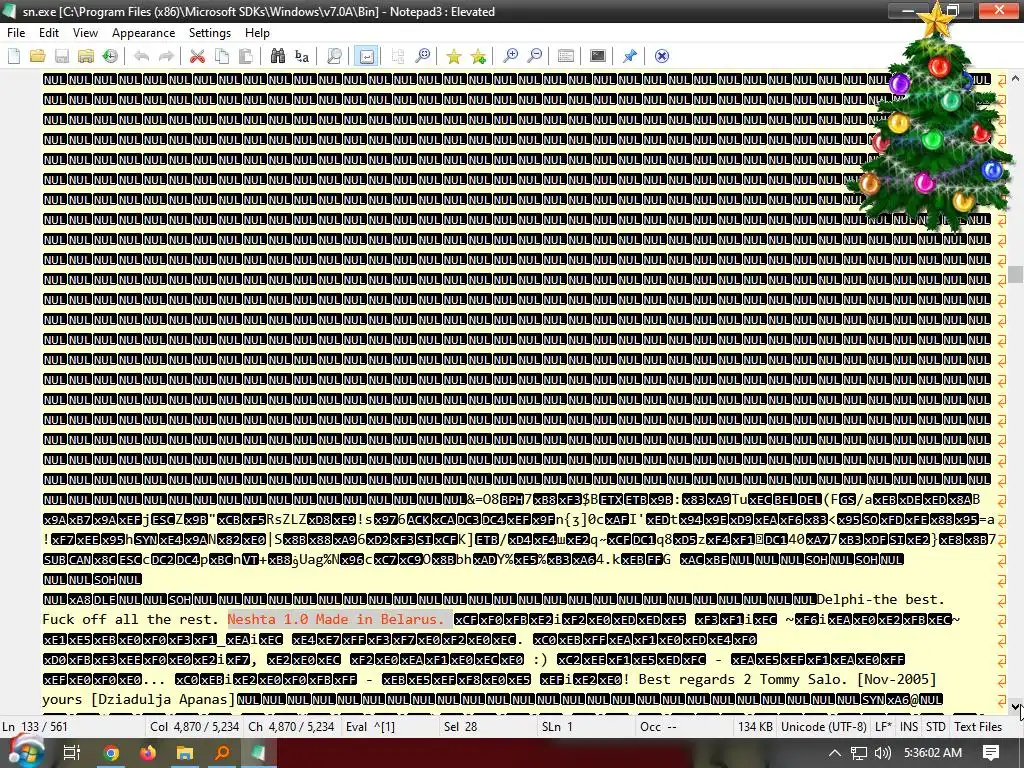Click the Notepad3 taskbar icon
This screenshot has width=1024, height=768.
tap(259, 753)
